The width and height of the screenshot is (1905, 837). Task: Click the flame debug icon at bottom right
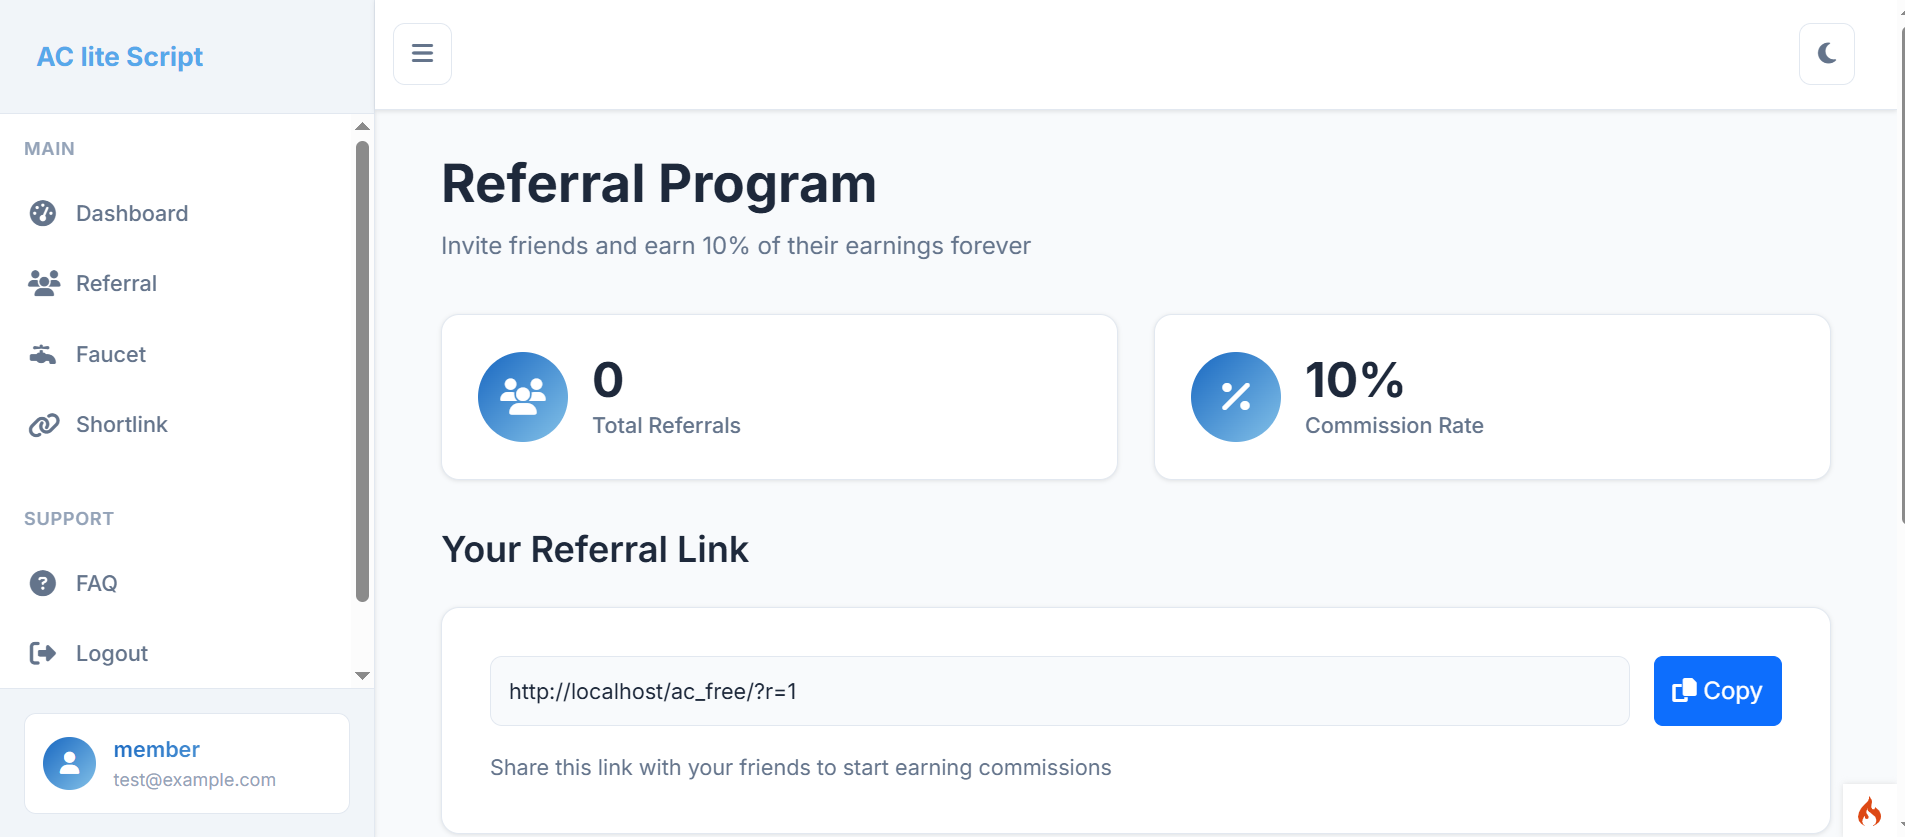point(1869,811)
